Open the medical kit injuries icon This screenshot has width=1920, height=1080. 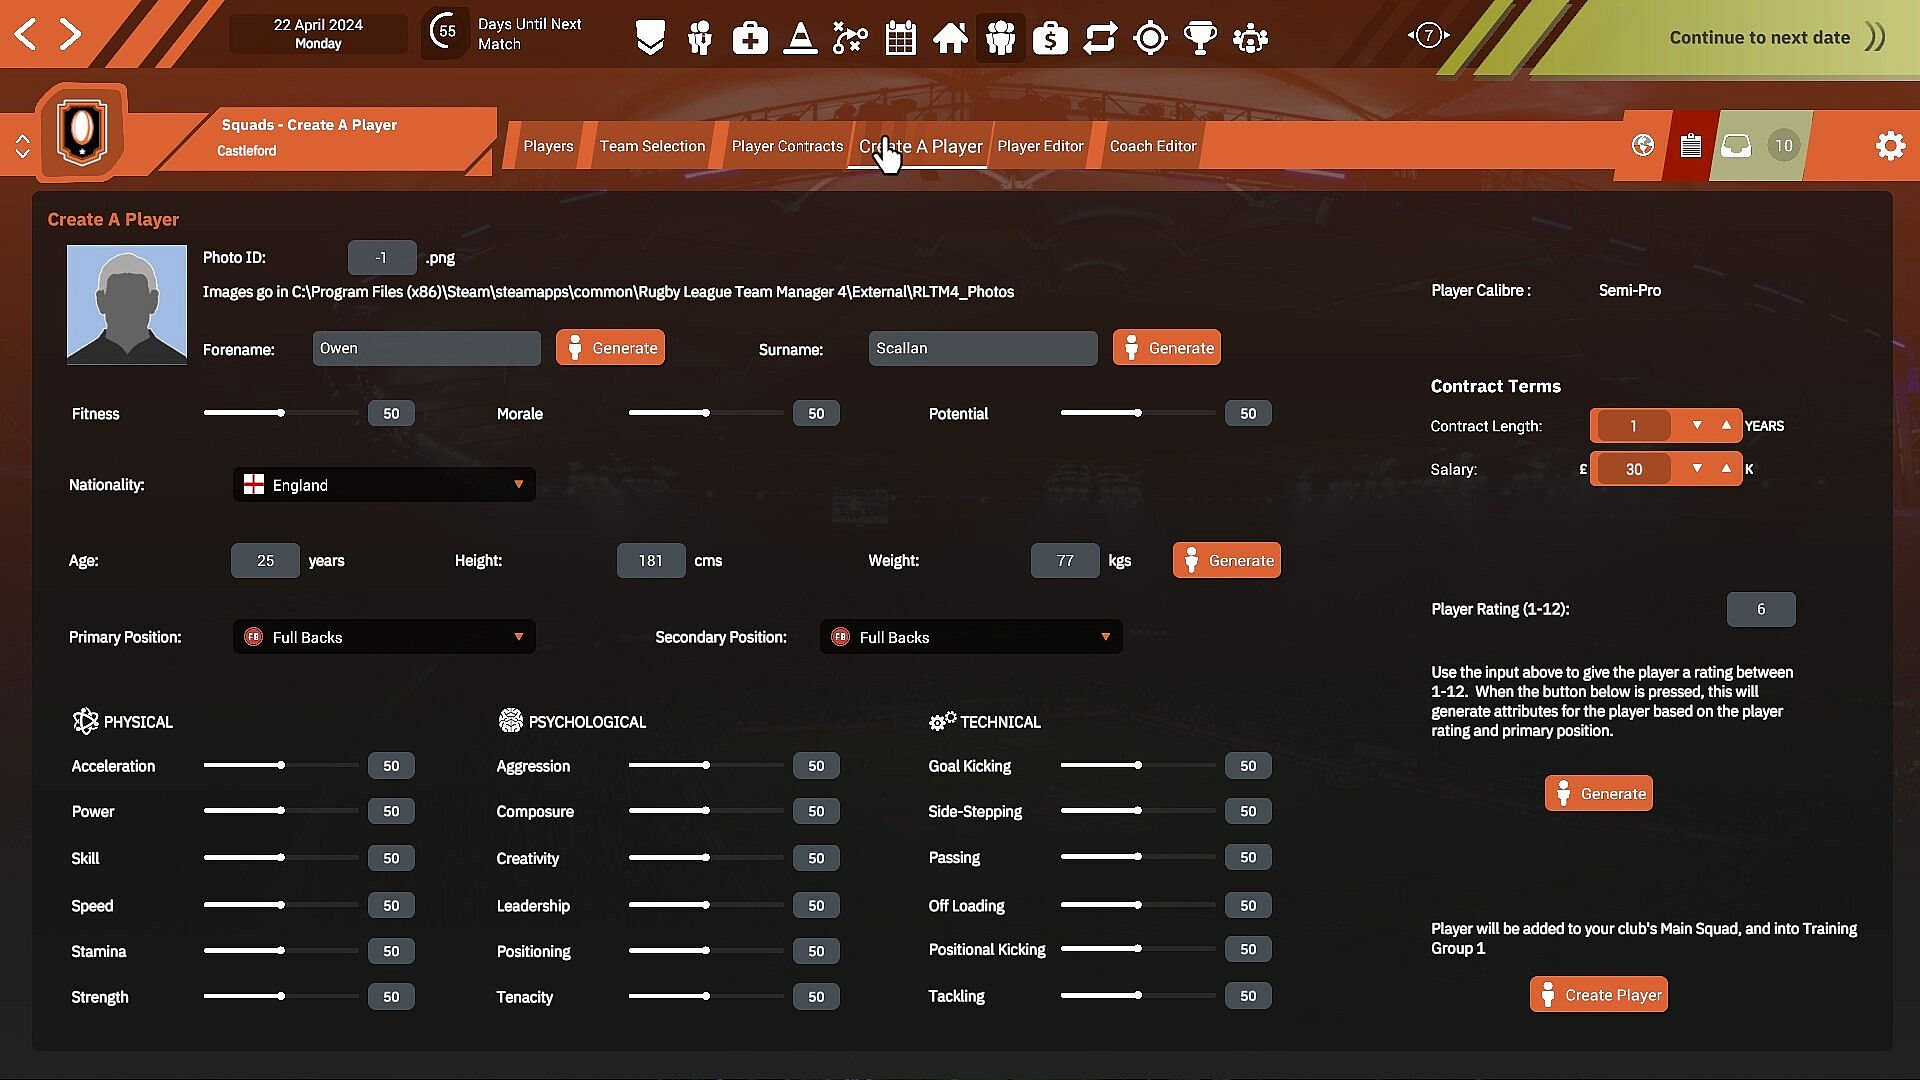pos(750,38)
